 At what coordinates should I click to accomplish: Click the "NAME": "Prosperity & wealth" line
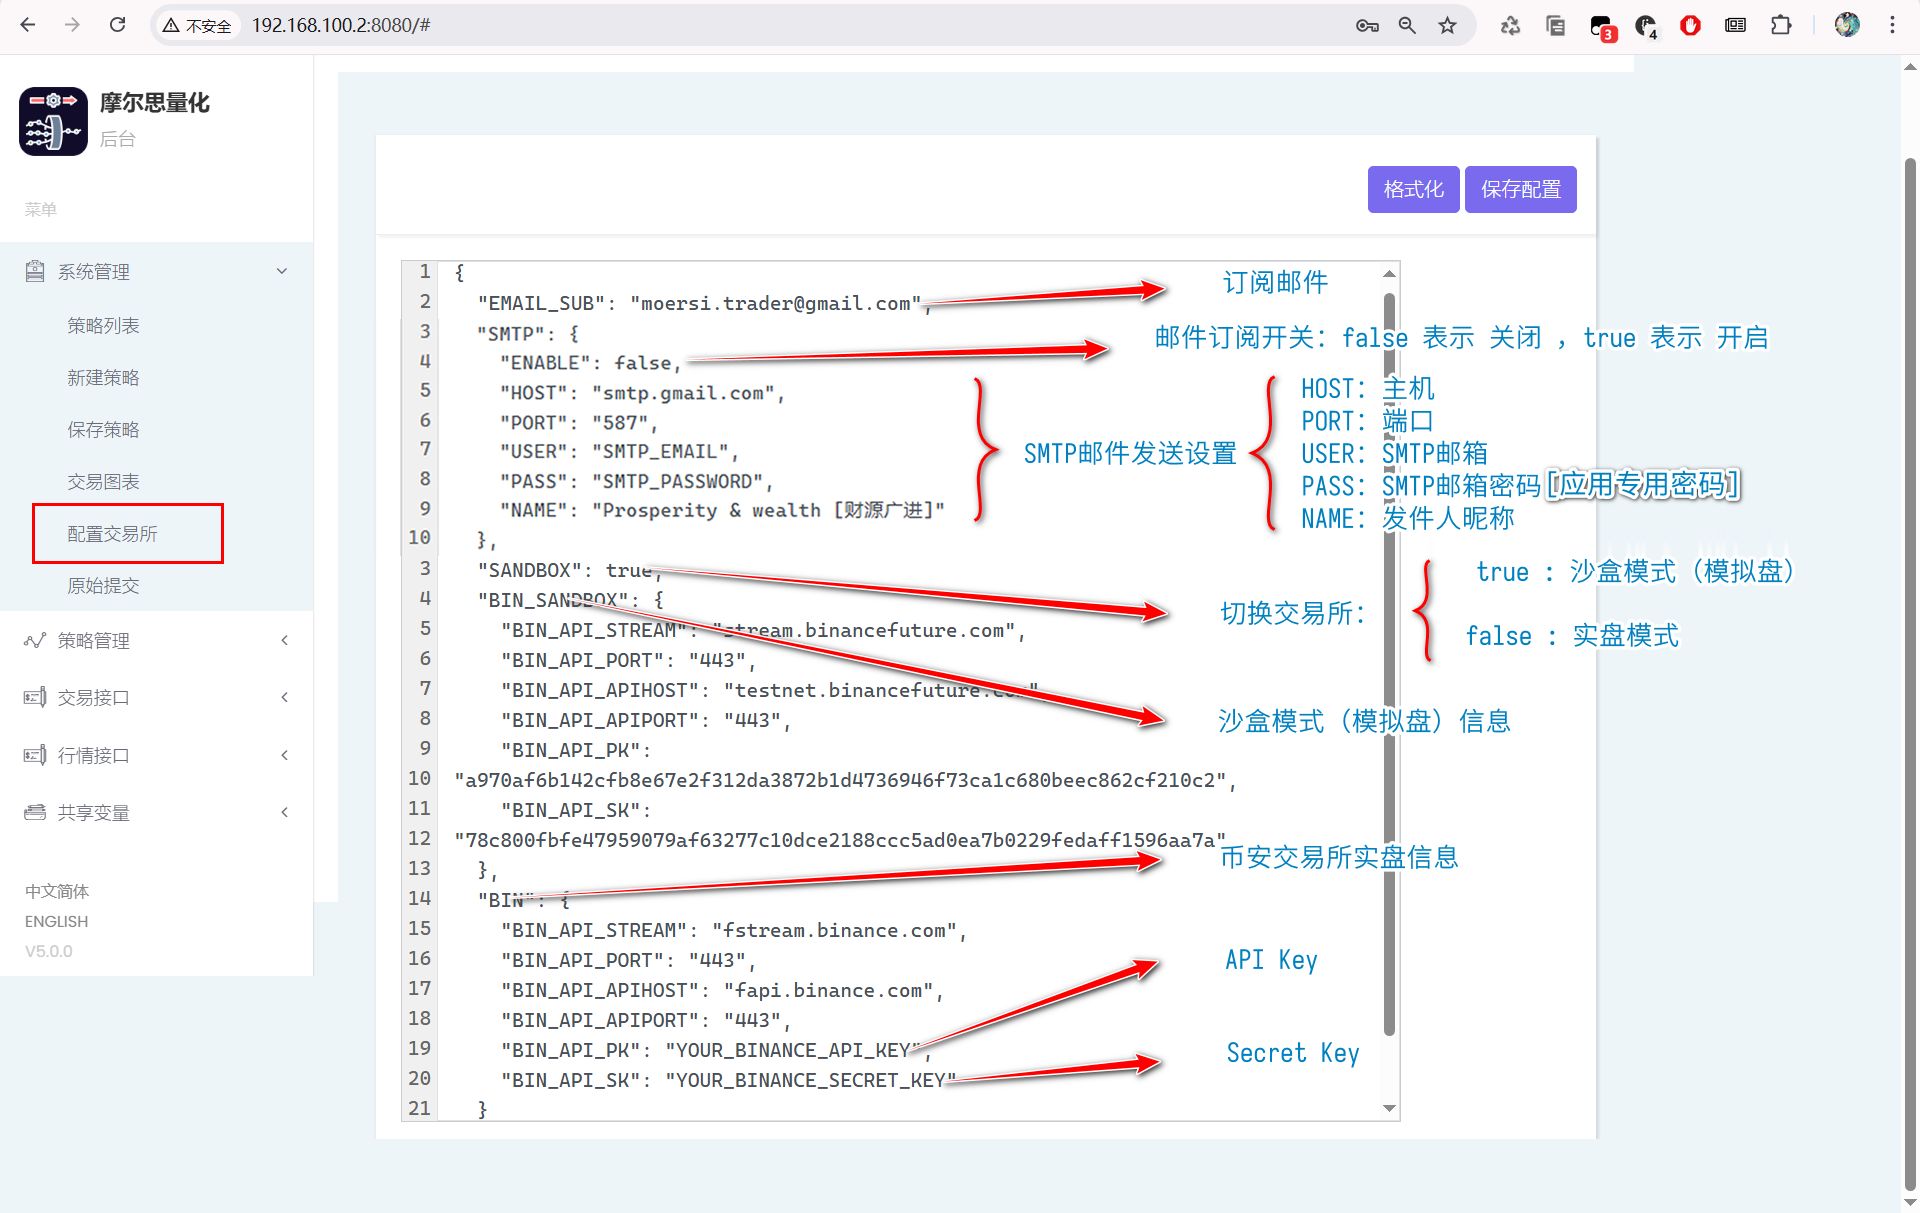722,510
